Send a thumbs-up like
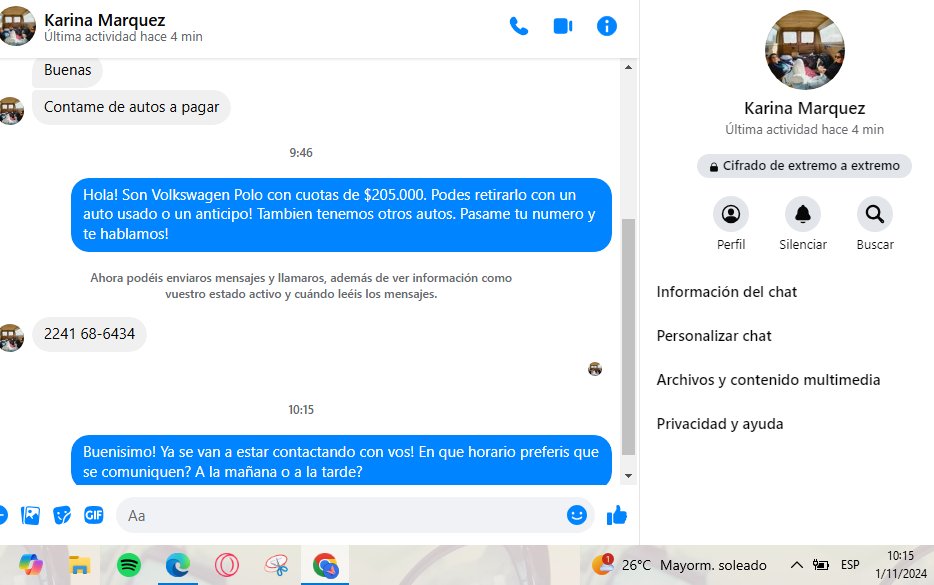934x585 pixels. (x=617, y=515)
